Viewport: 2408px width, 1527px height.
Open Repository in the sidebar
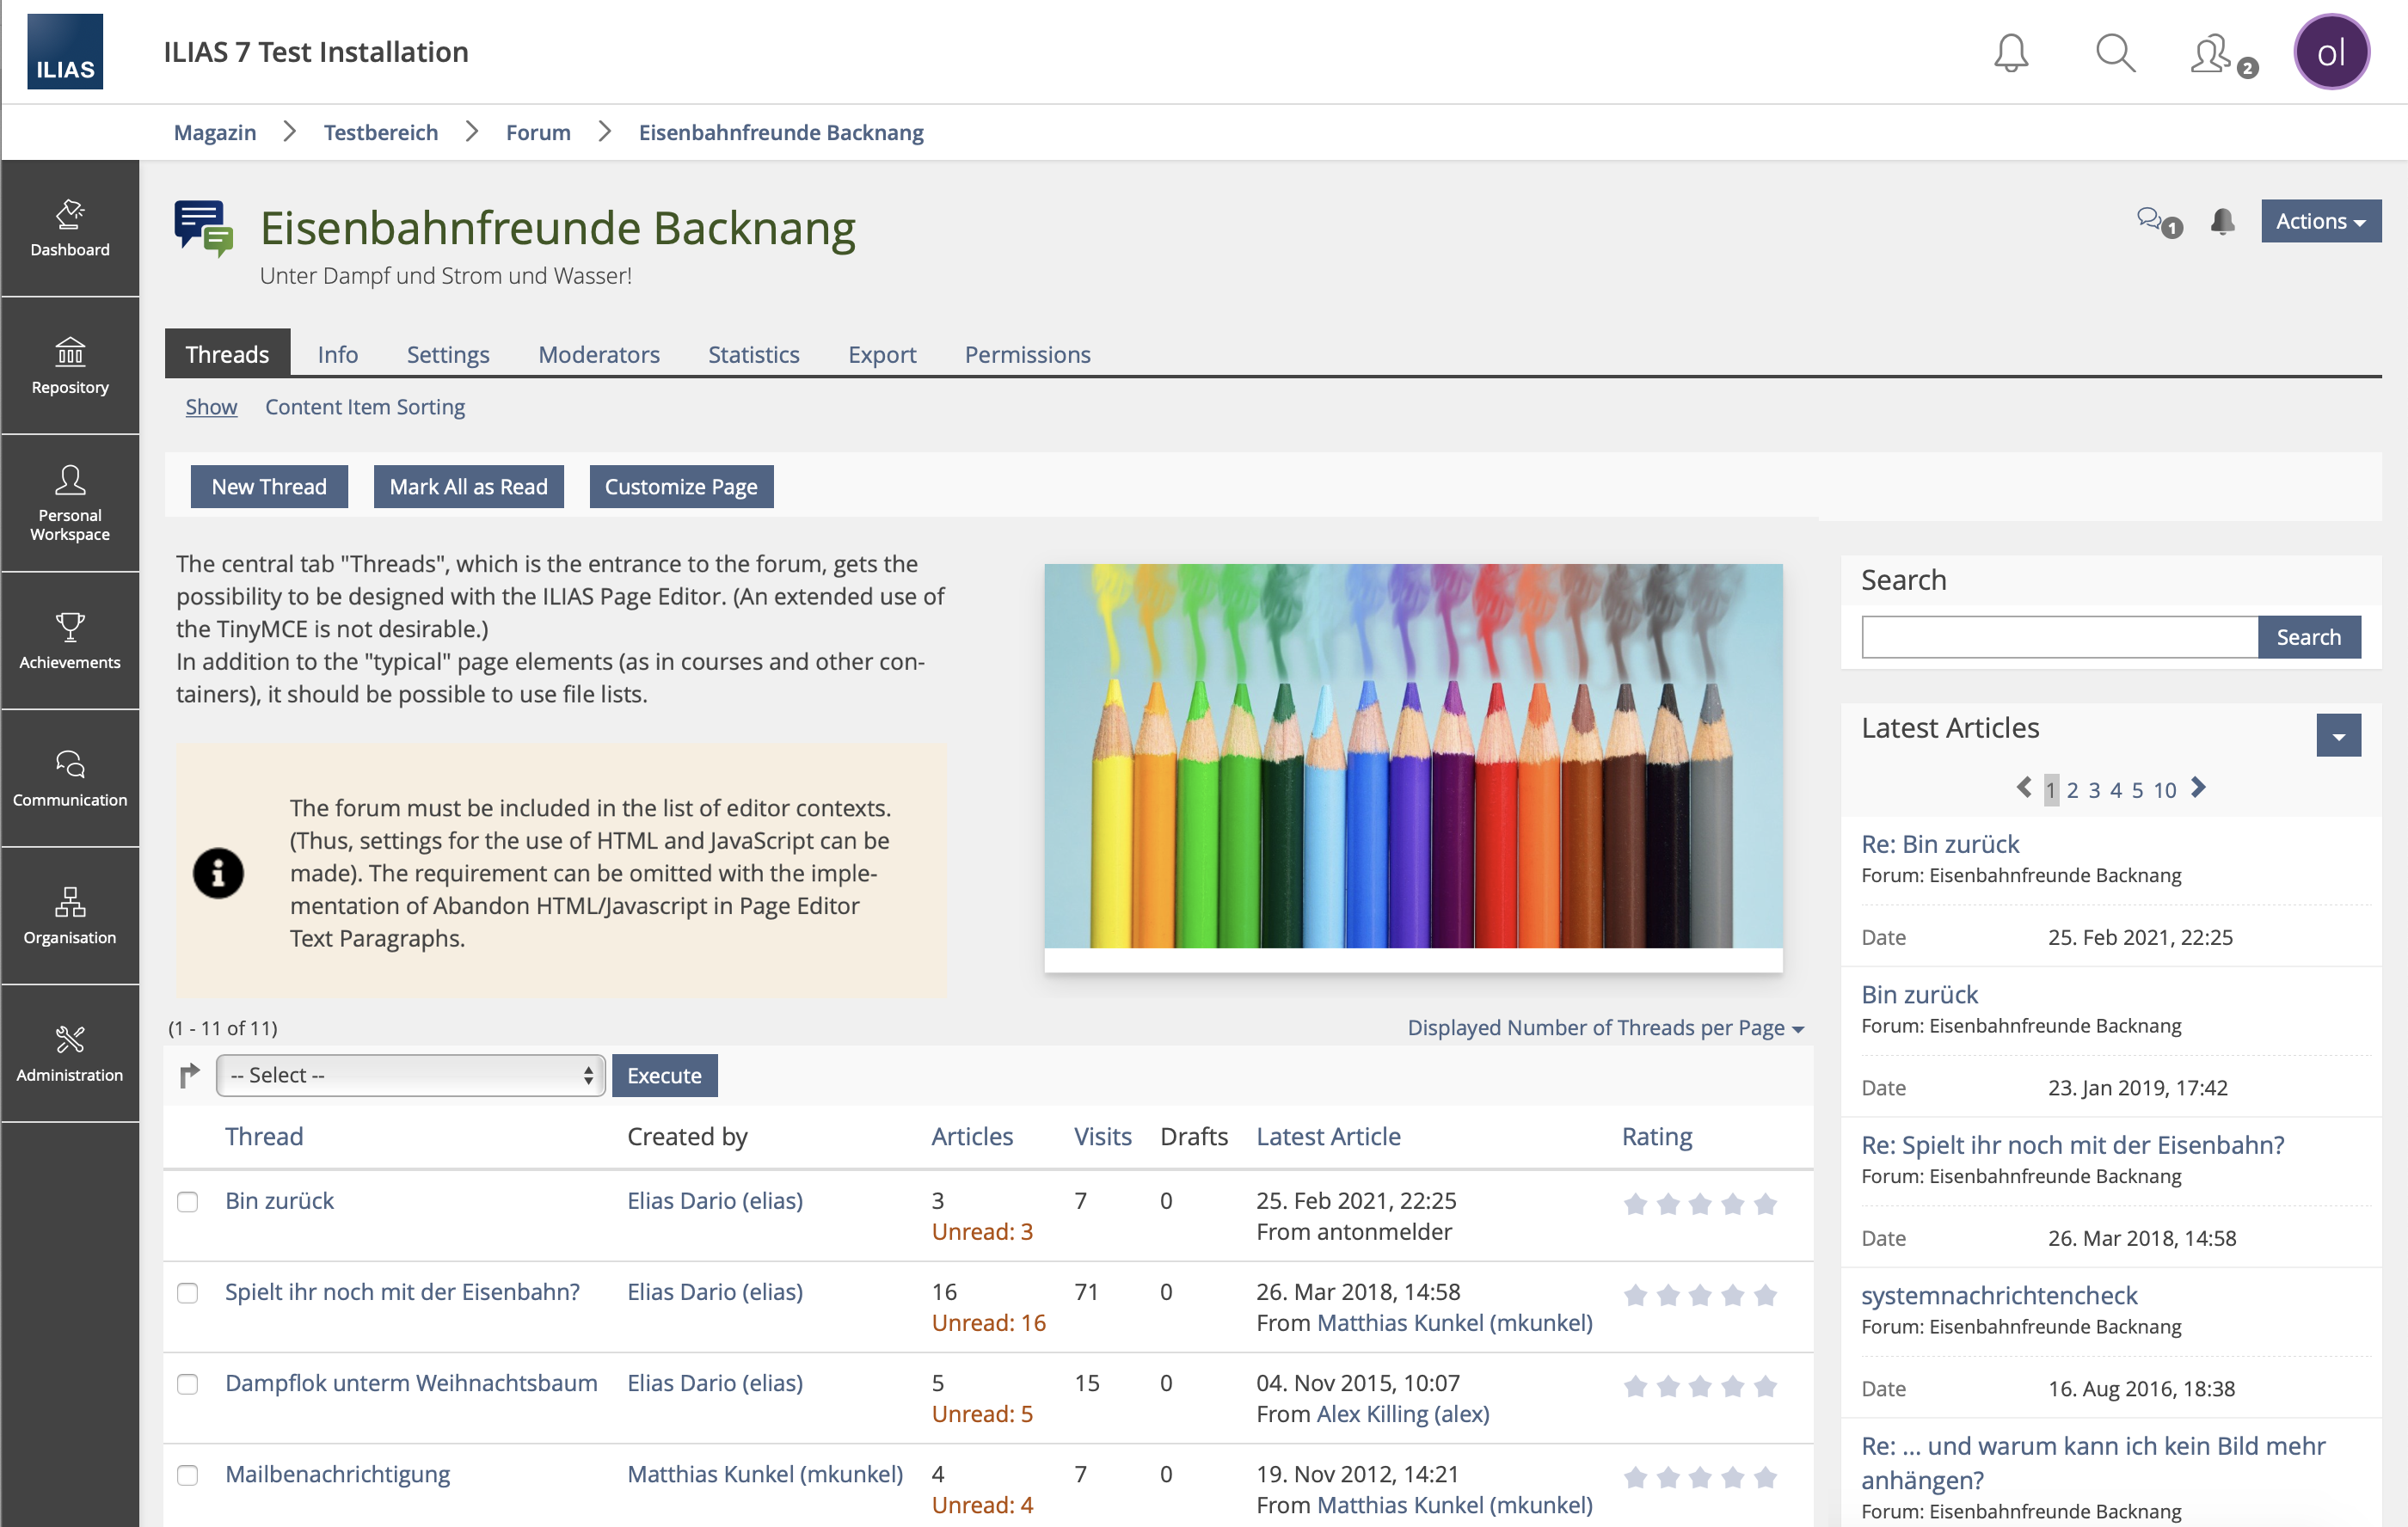[x=70, y=366]
